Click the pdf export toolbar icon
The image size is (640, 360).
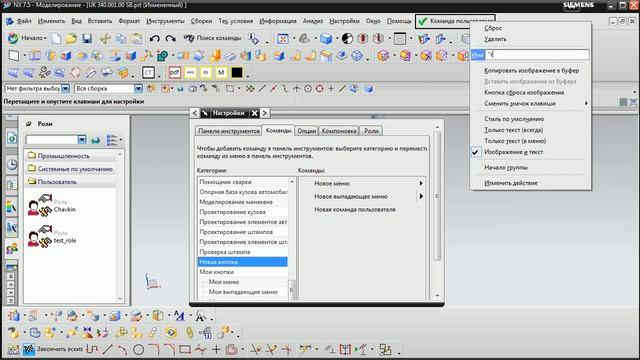pyautogui.click(x=174, y=73)
